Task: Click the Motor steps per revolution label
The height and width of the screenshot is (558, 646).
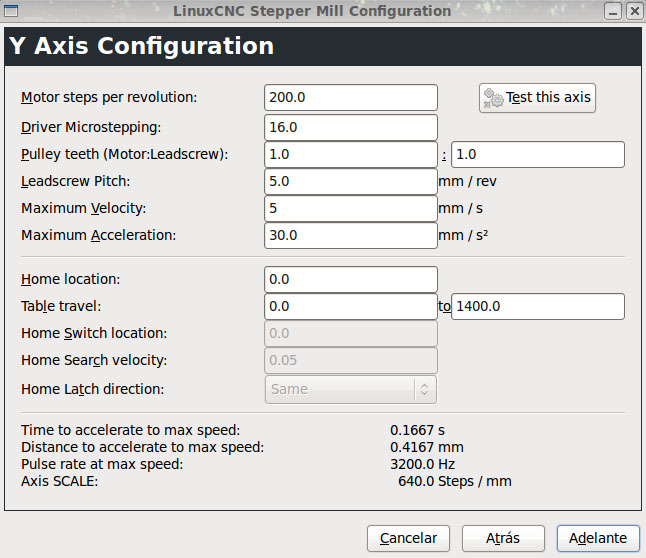Action: pos(109,97)
